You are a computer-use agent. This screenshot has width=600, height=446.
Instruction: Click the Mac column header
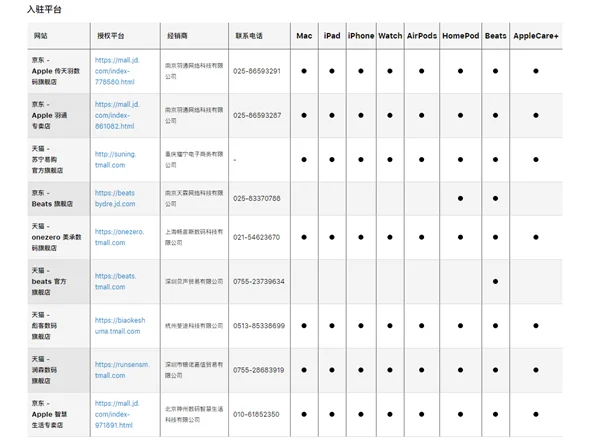pyautogui.click(x=304, y=36)
